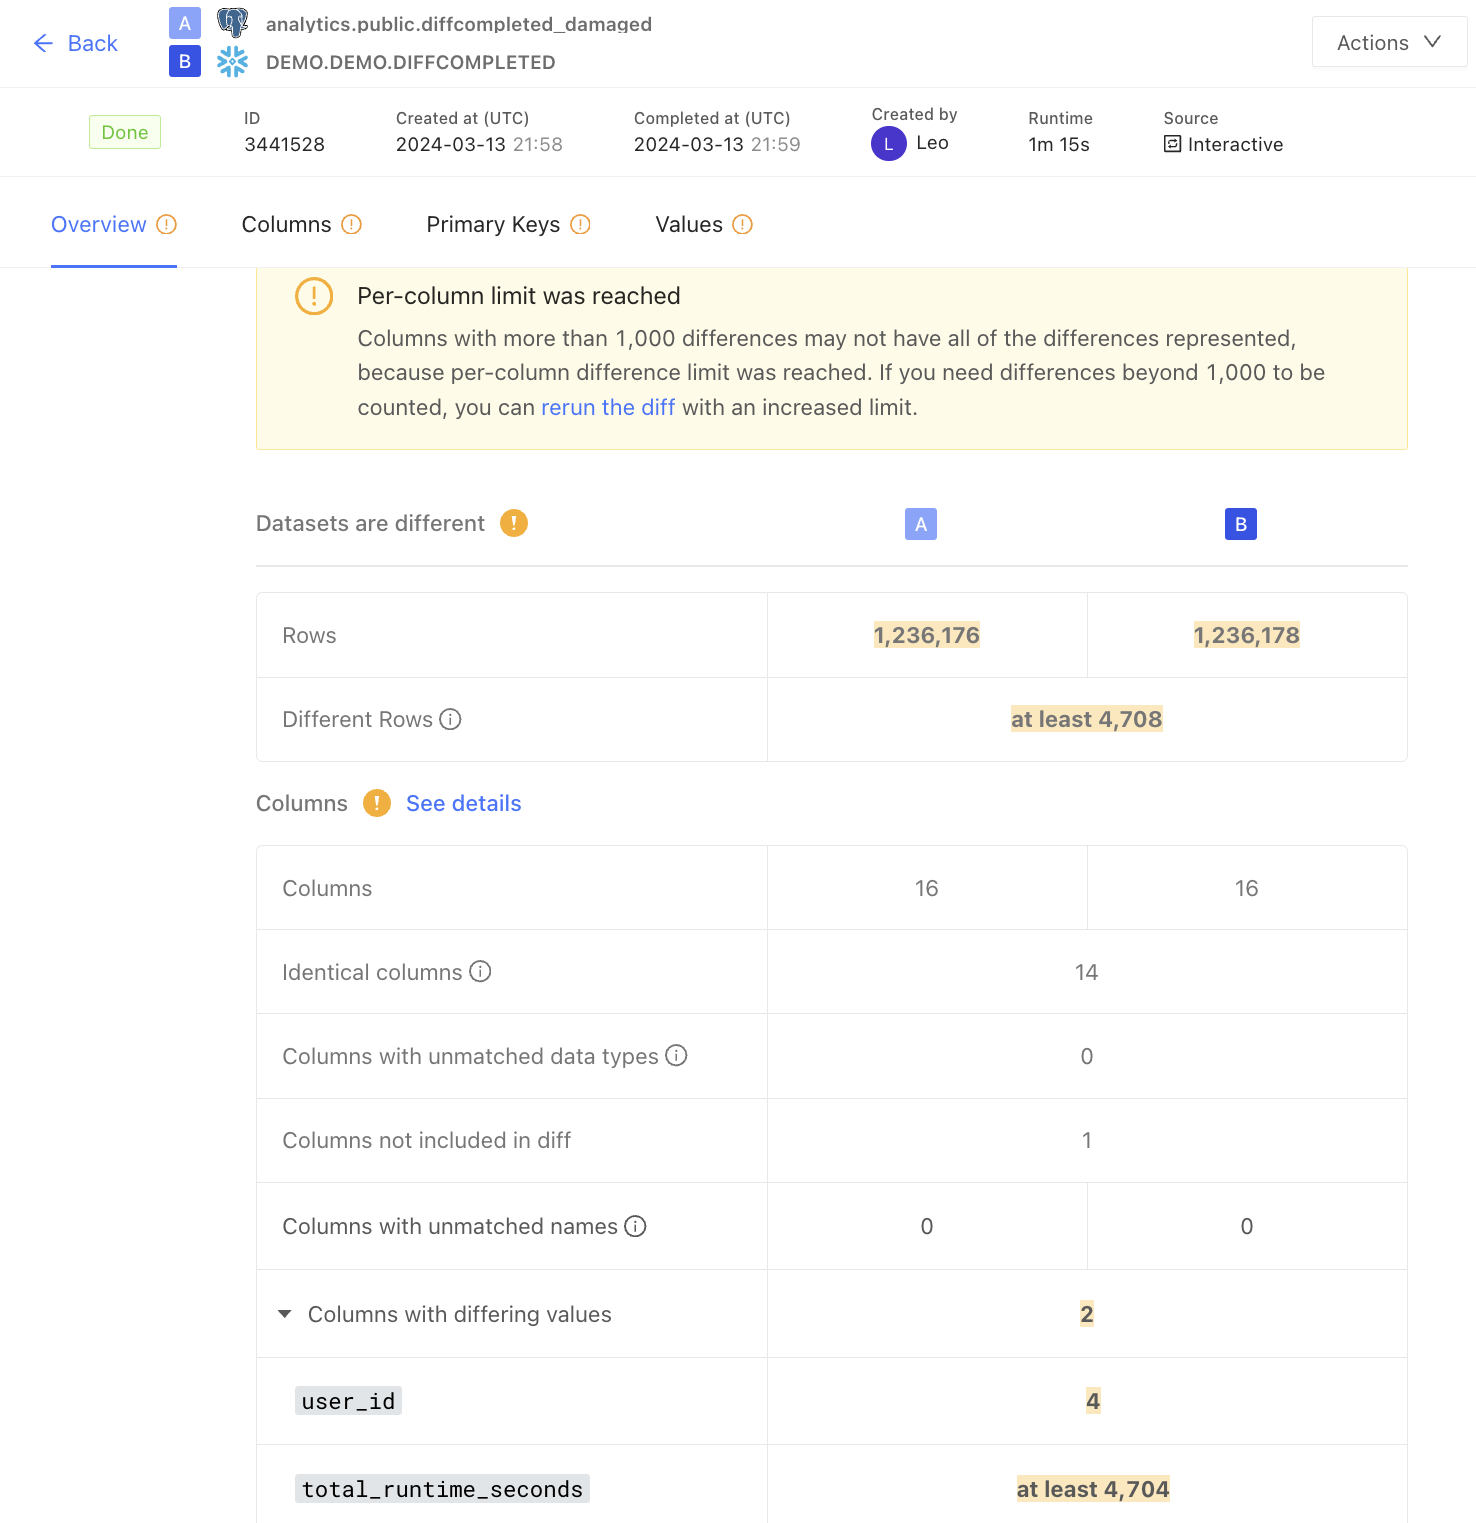Switch to the Columns tab

click(301, 224)
